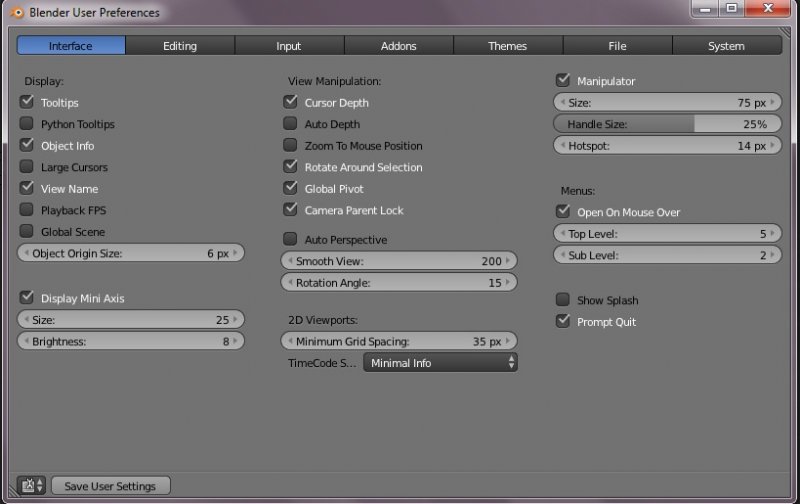Decrease Rotation Angle value

[x=290, y=282]
